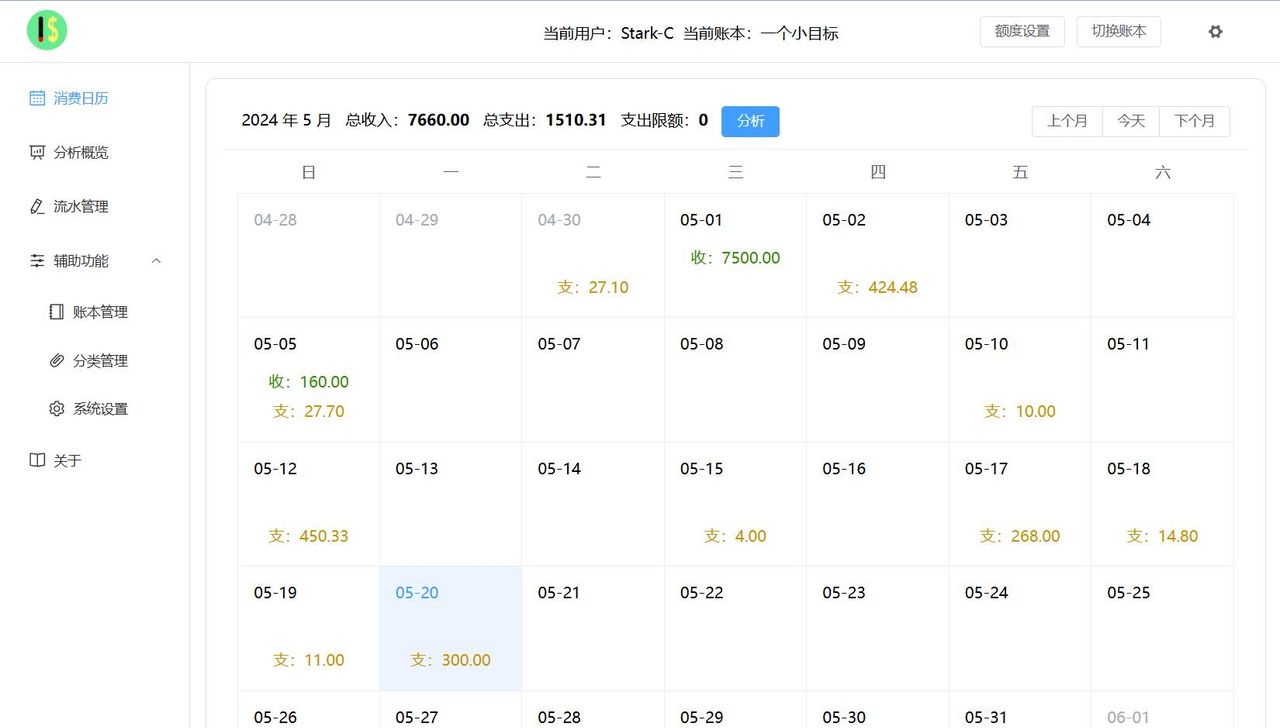The height and width of the screenshot is (728, 1280).
Task: Click the paperclip icon beside 分类管理
Action: pos(57,360)
